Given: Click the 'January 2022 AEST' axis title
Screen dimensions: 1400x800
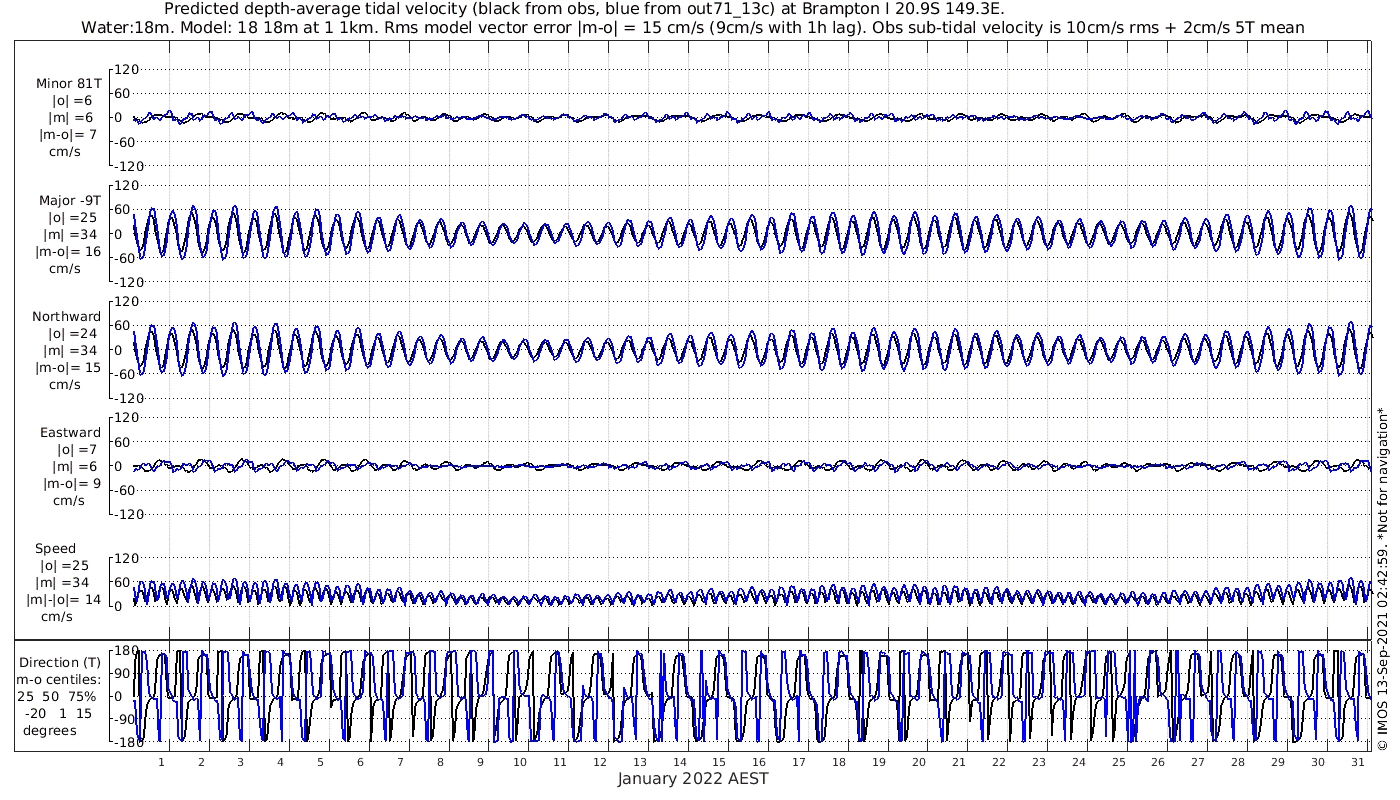Looking at the screenshot, I should point(693,779).
